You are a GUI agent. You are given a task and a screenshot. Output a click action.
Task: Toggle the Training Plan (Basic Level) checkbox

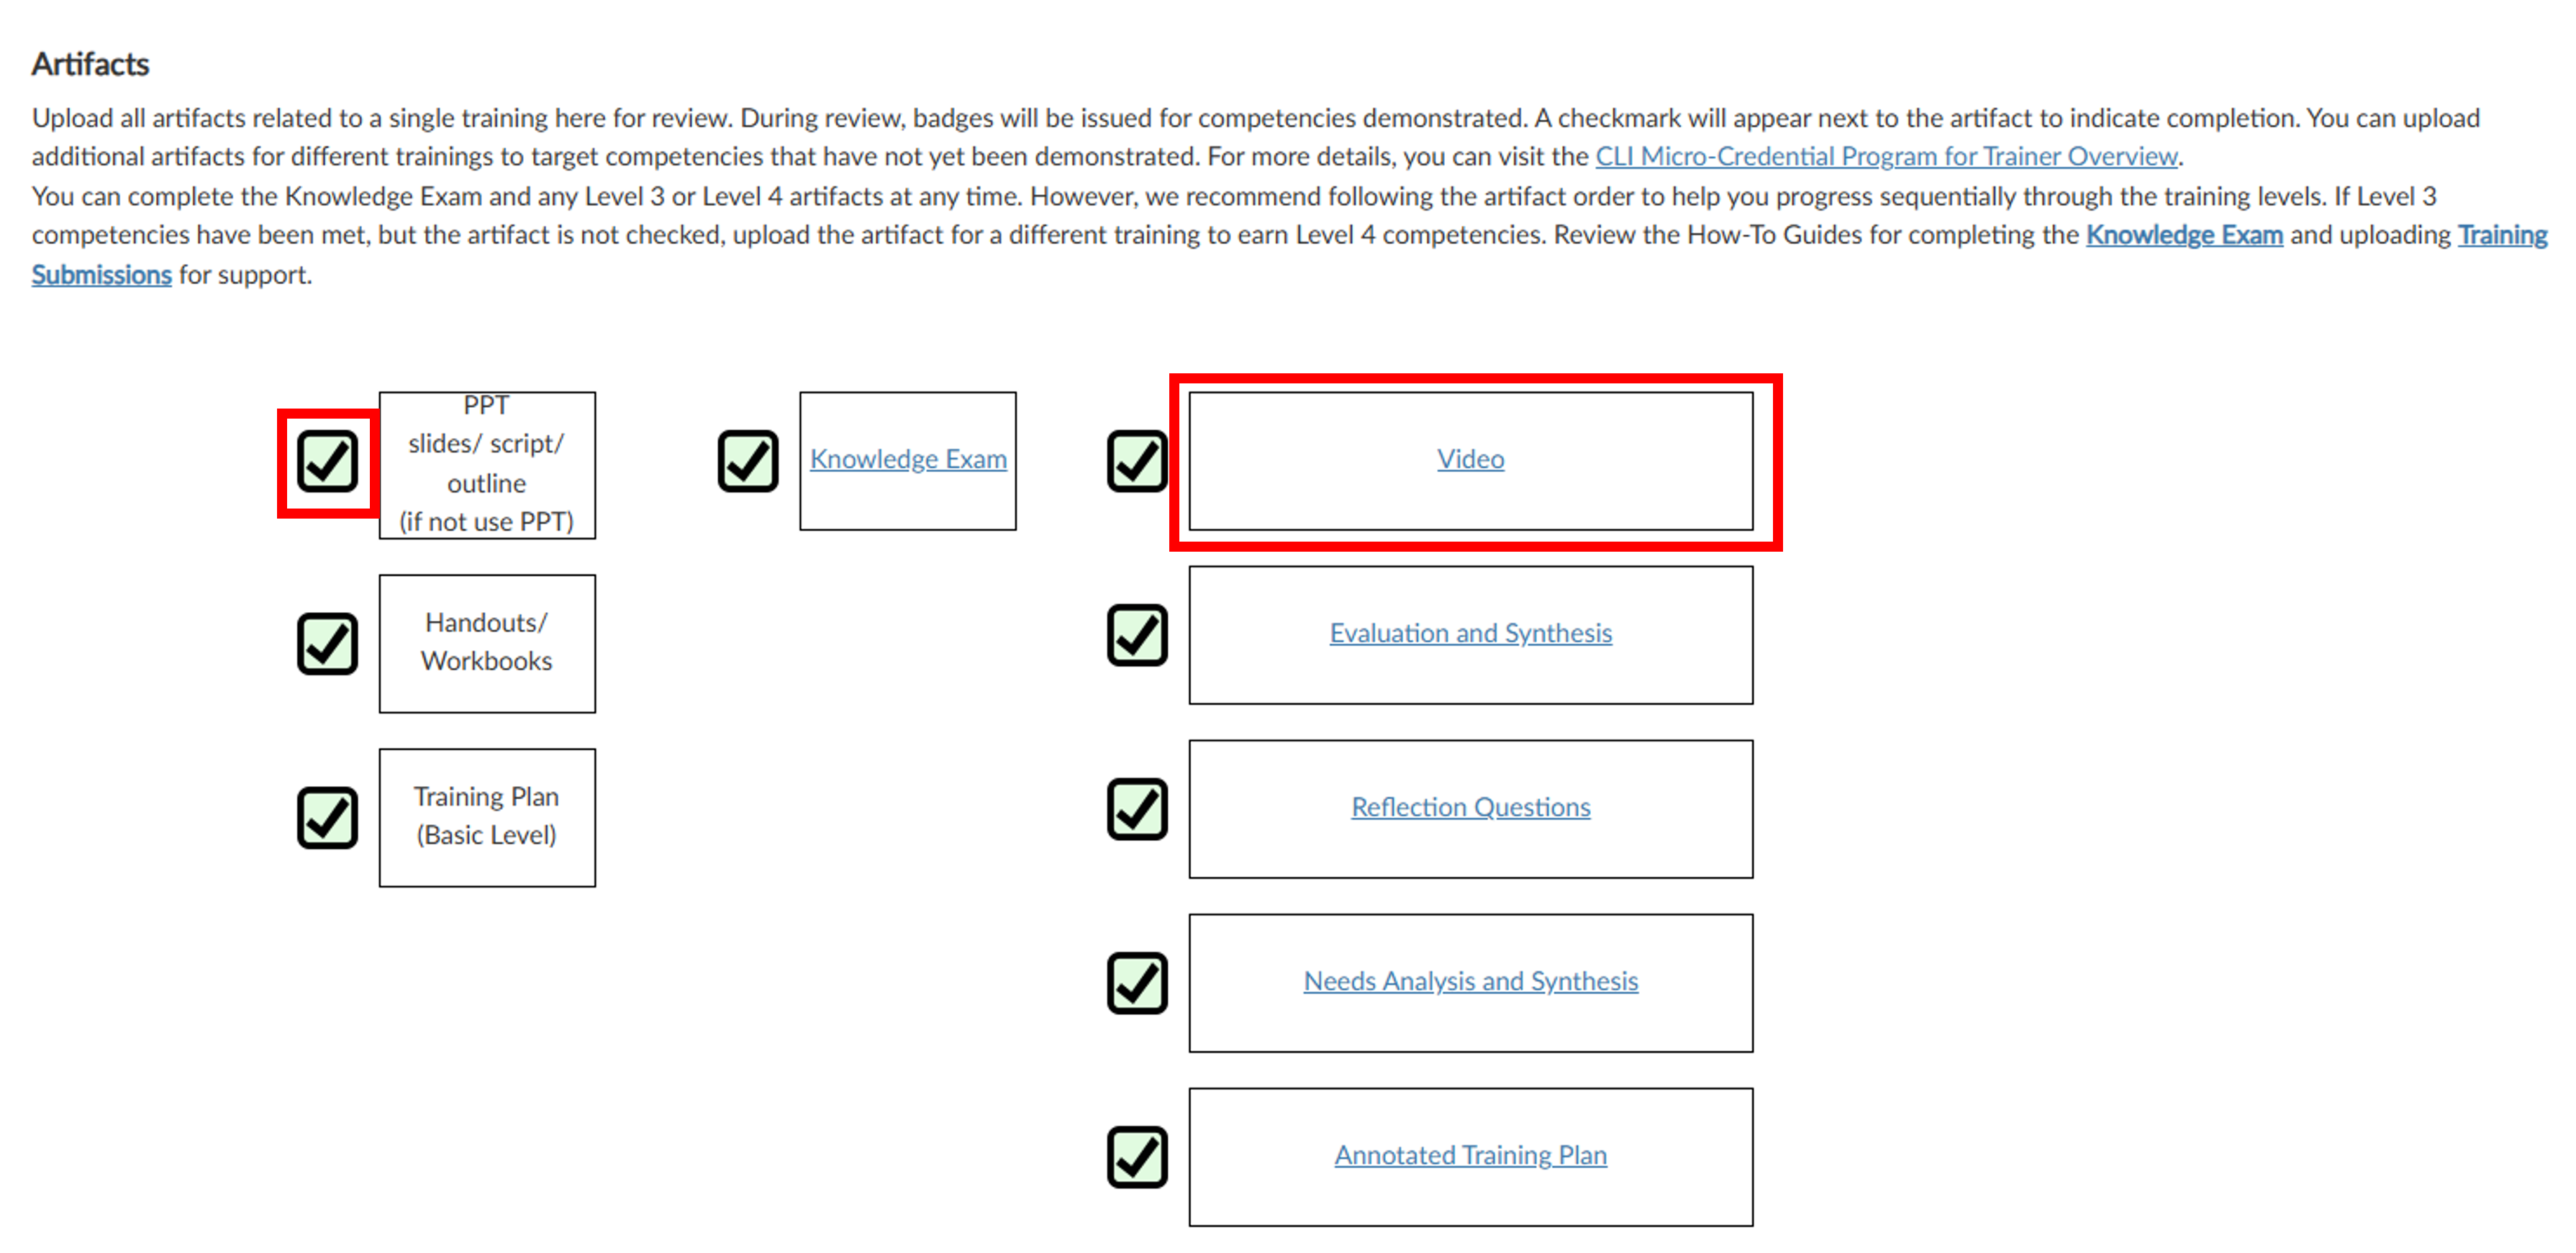327,817
